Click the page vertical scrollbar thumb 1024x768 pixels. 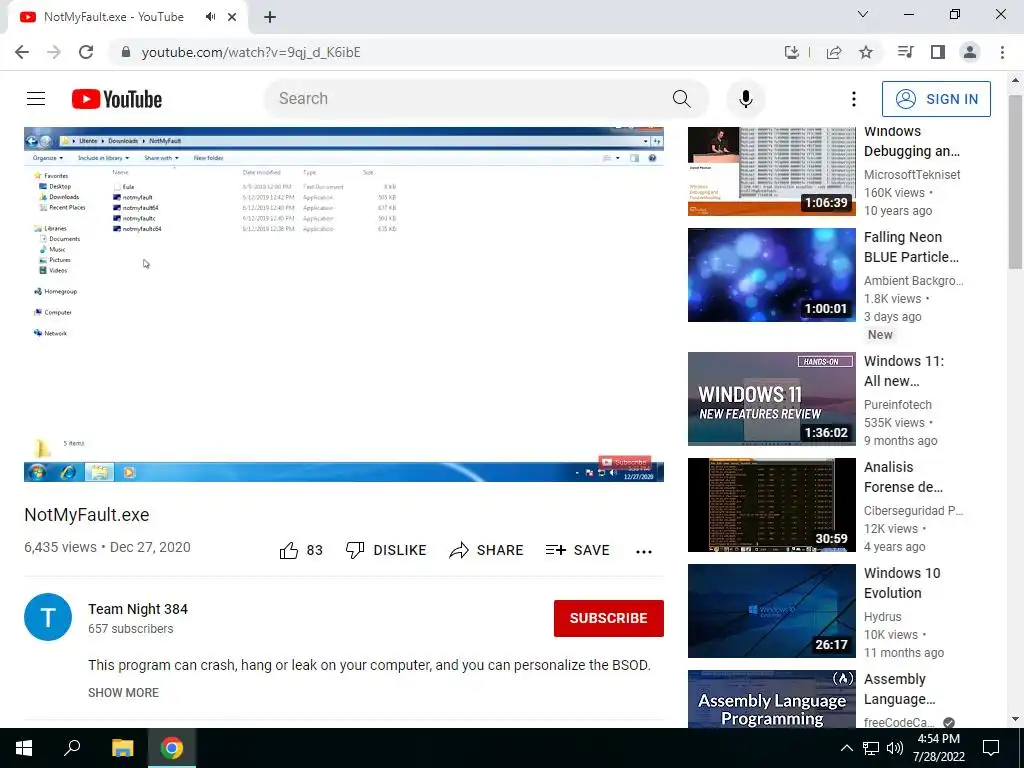[1015, 182]
